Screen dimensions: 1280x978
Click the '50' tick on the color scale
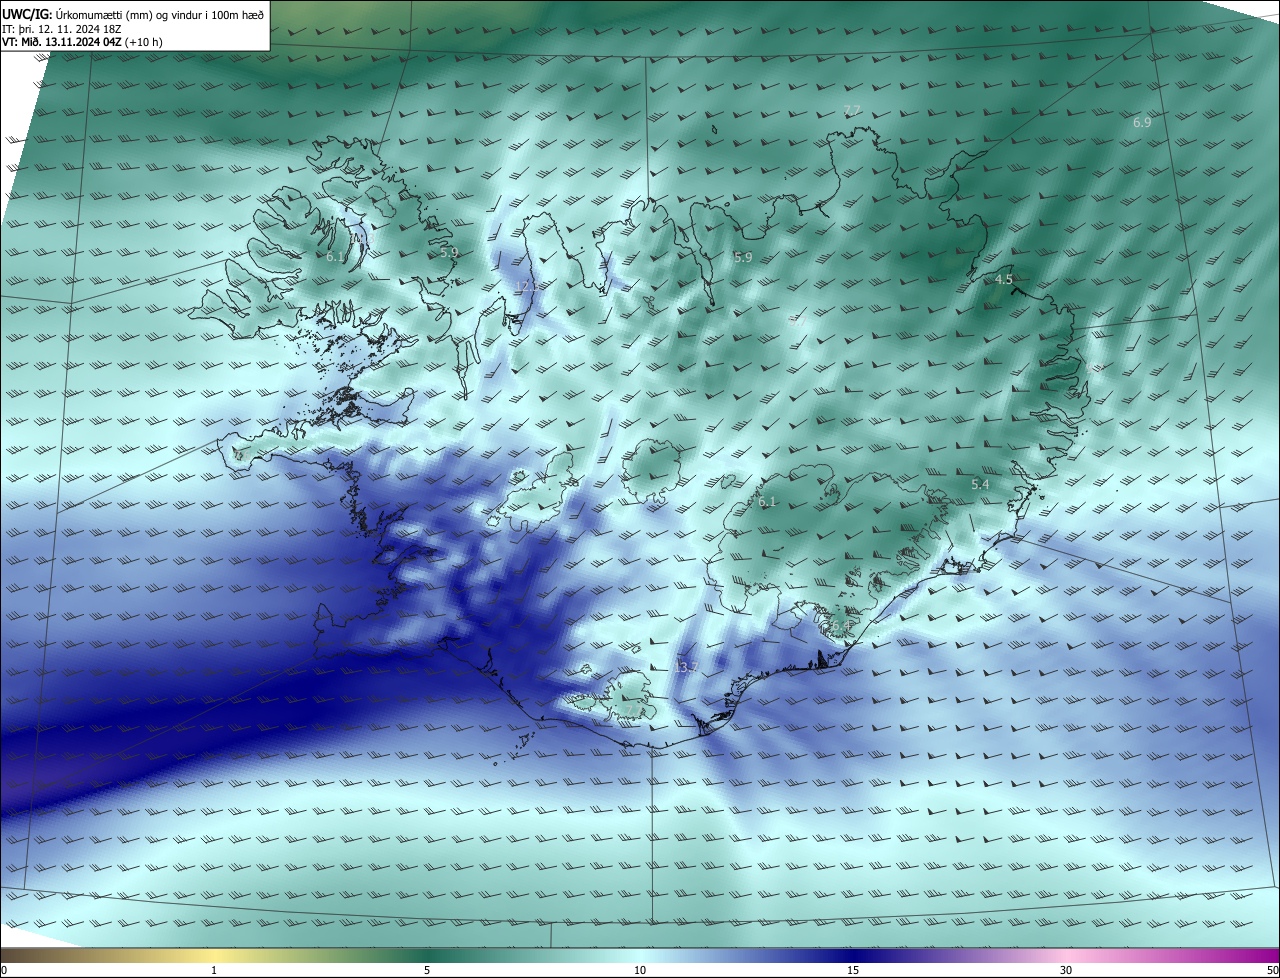pos(1272,970)
